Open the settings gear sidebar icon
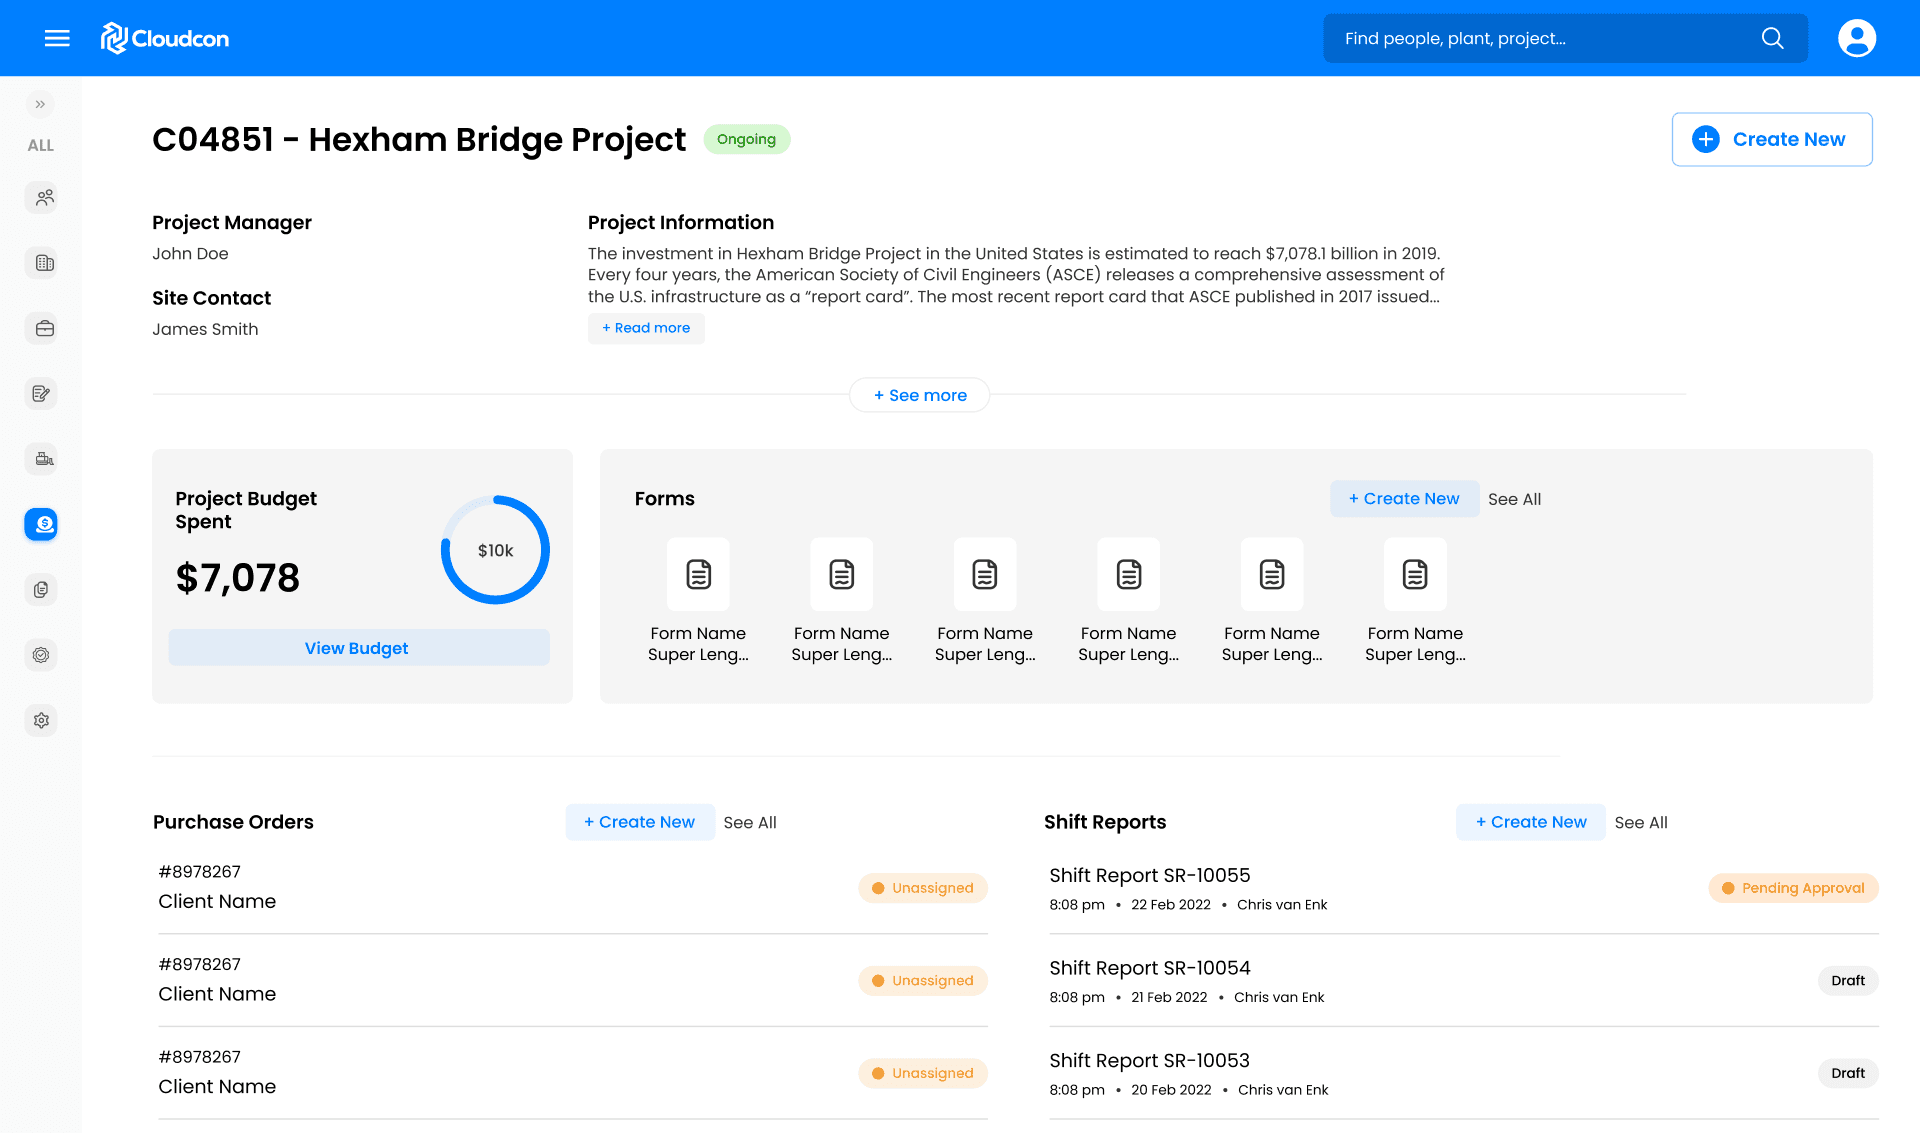The height and width of the screenshot is (1133, 1920). [41, 720]
